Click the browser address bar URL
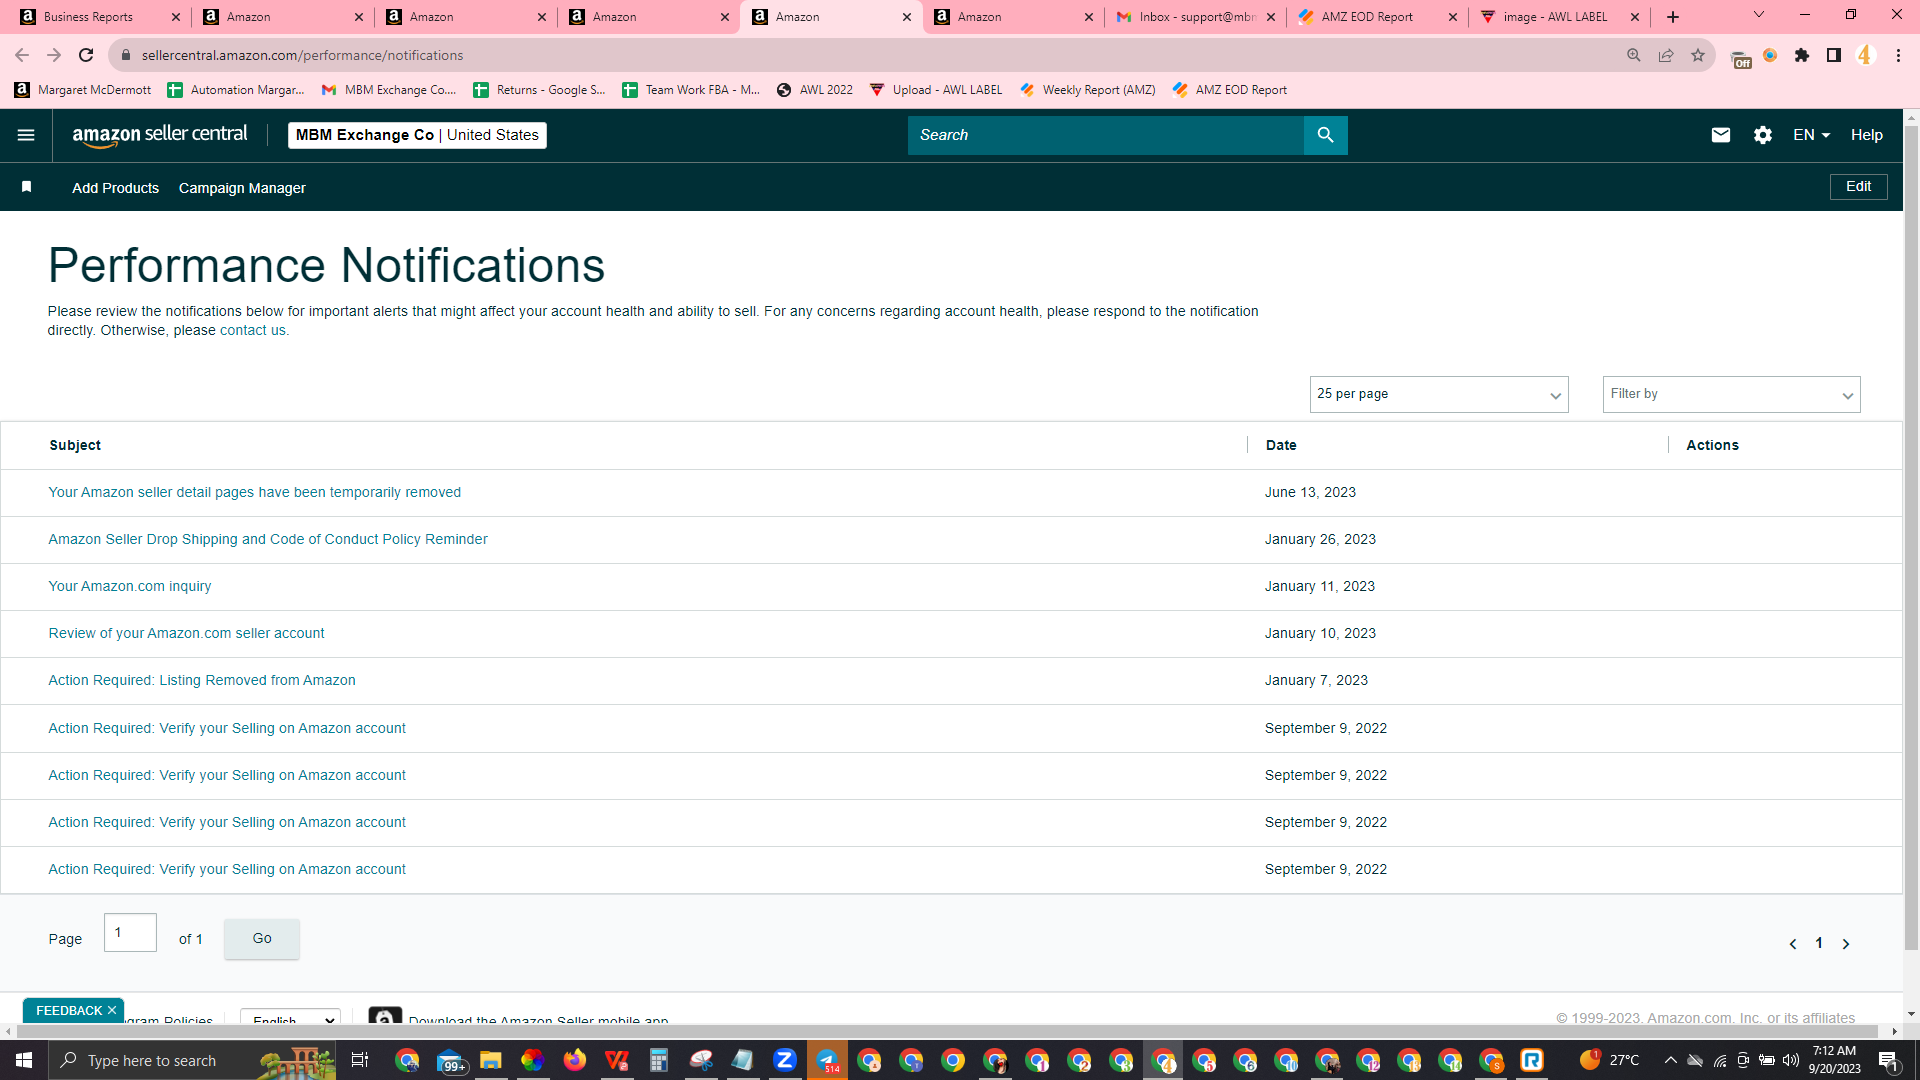The width and height of the screenshot is (1920, 1080). click(x=302, y=55)
